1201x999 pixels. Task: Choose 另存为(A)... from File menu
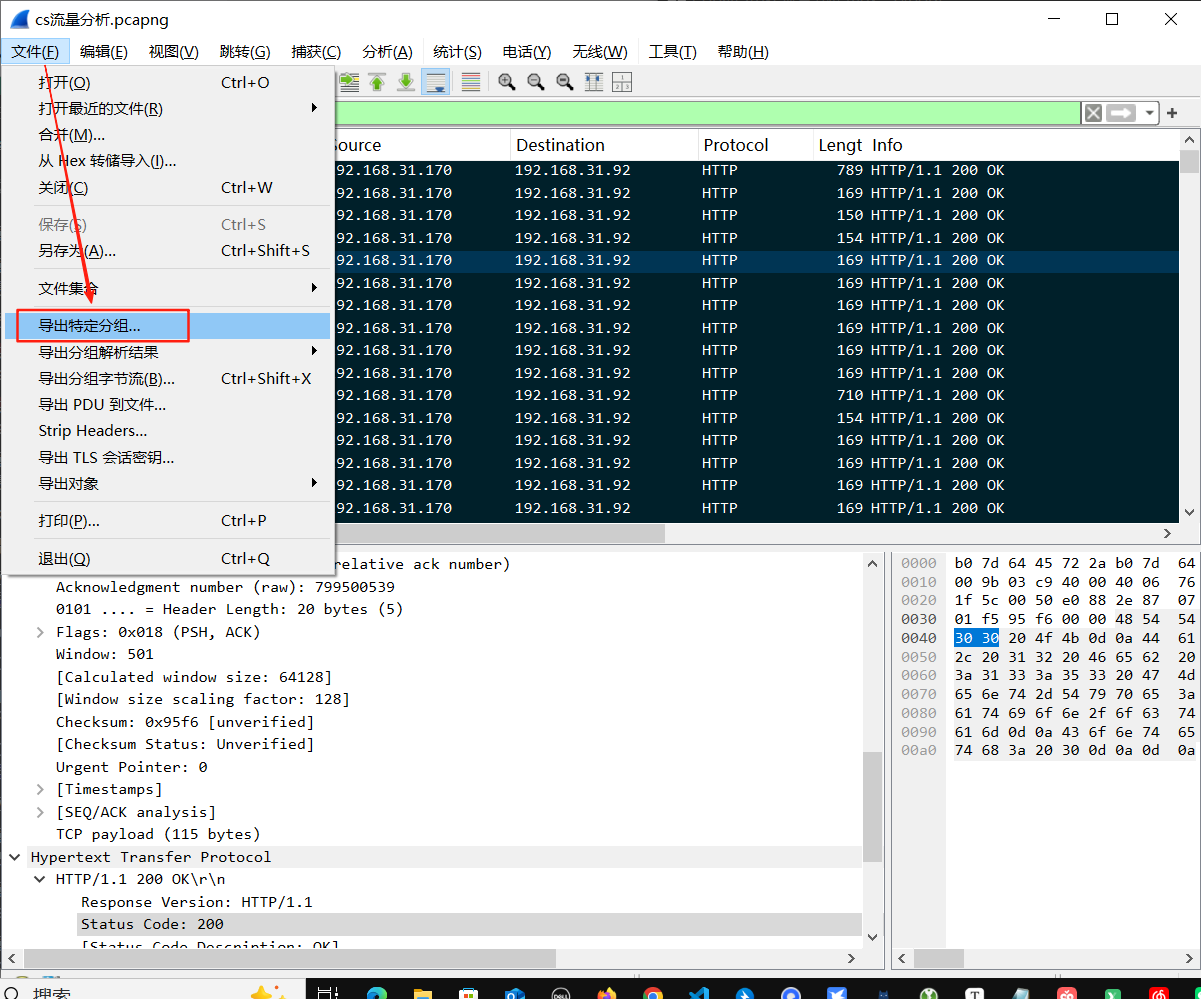(x=77, y=251)
